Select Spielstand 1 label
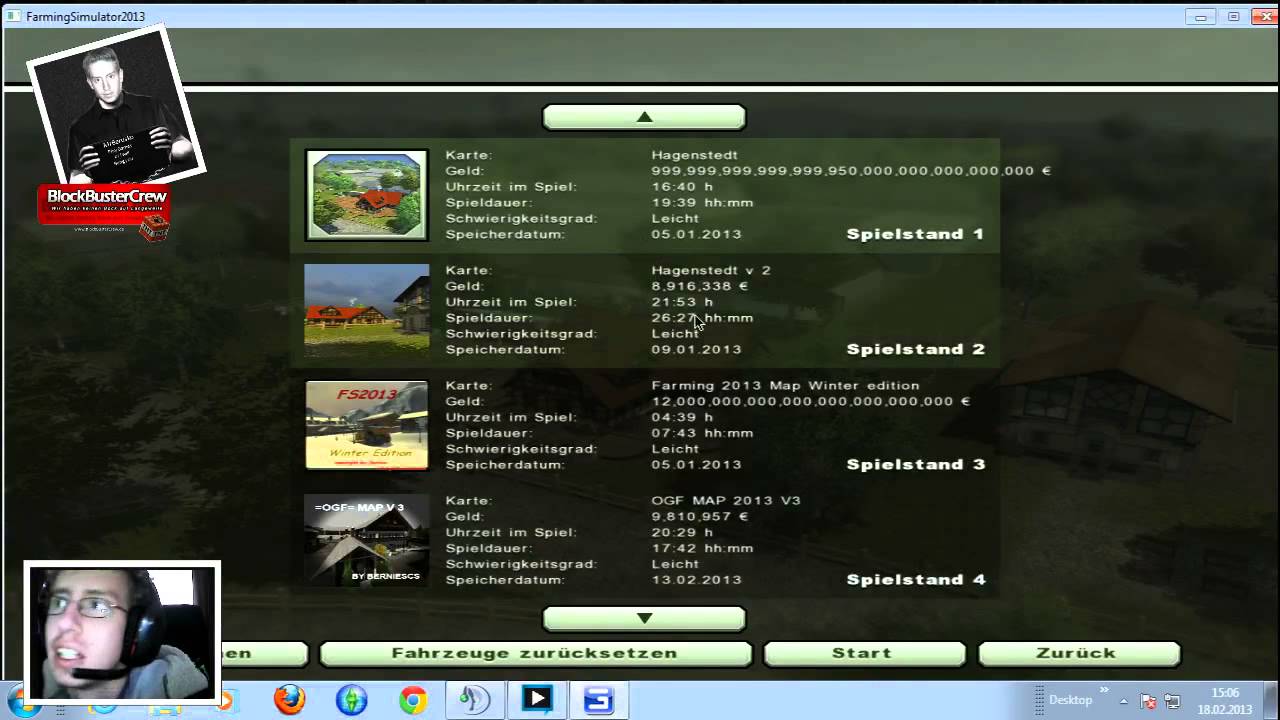1280x720 pixels. [x=915, y=234]
